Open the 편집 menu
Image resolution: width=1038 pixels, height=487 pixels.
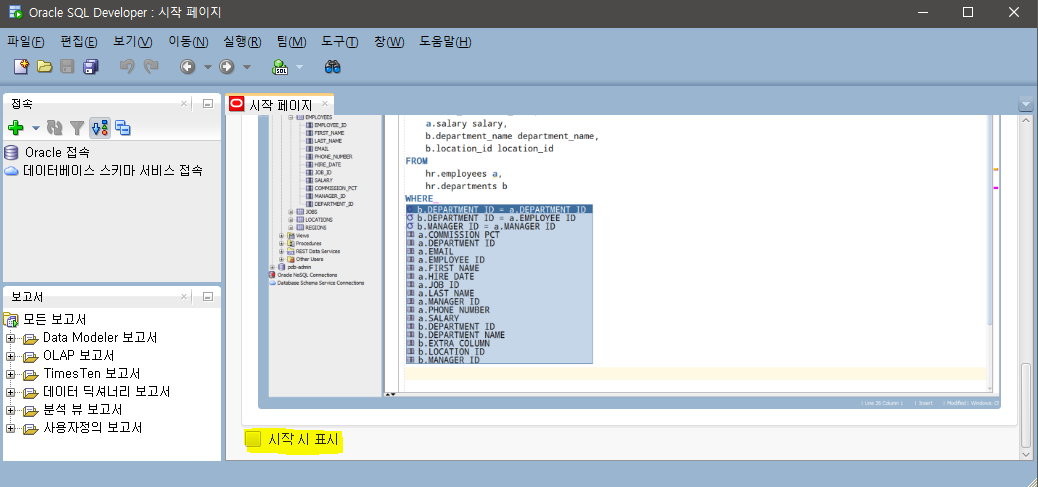point(79,42)
